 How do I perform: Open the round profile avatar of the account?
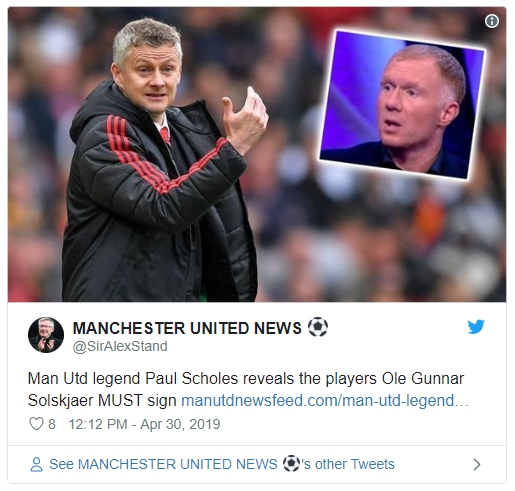click(x=46, y=335)
